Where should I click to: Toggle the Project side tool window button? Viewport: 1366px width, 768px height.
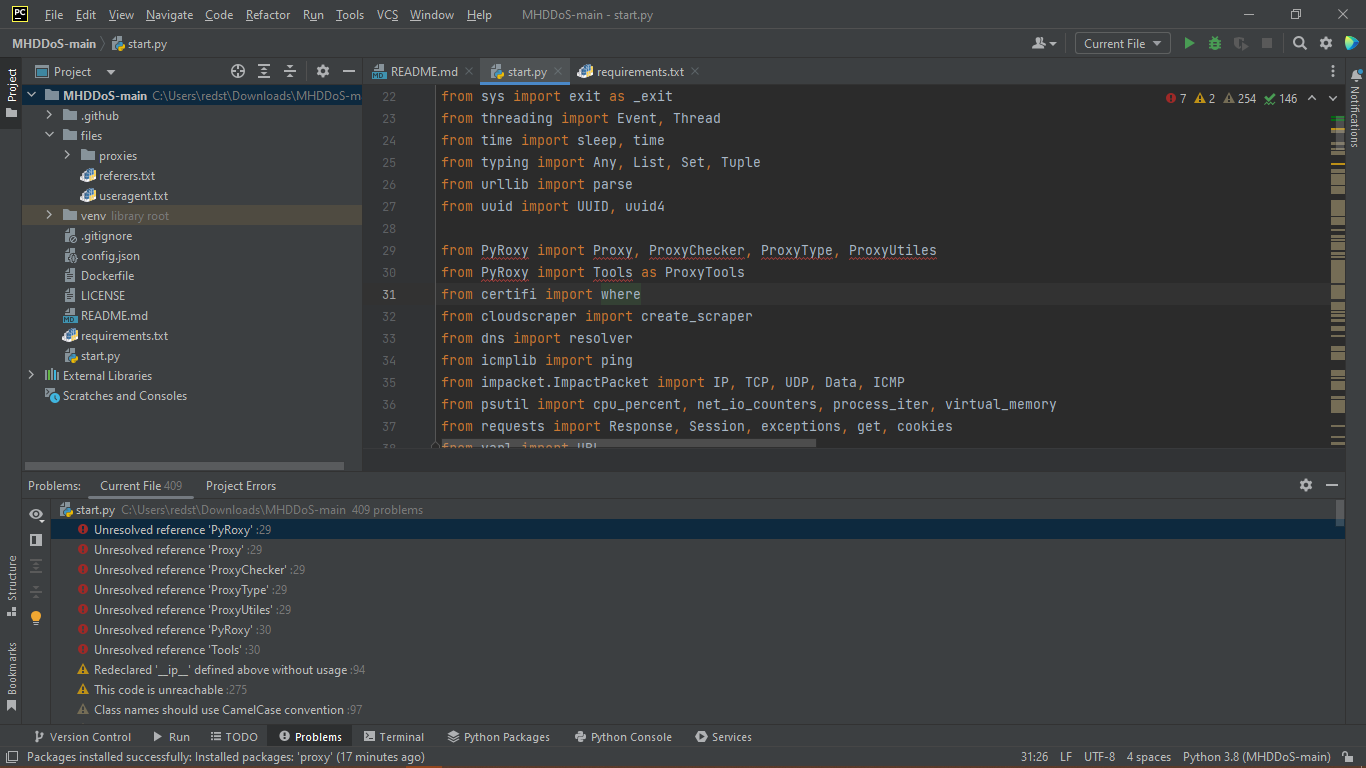click(12, 92)
